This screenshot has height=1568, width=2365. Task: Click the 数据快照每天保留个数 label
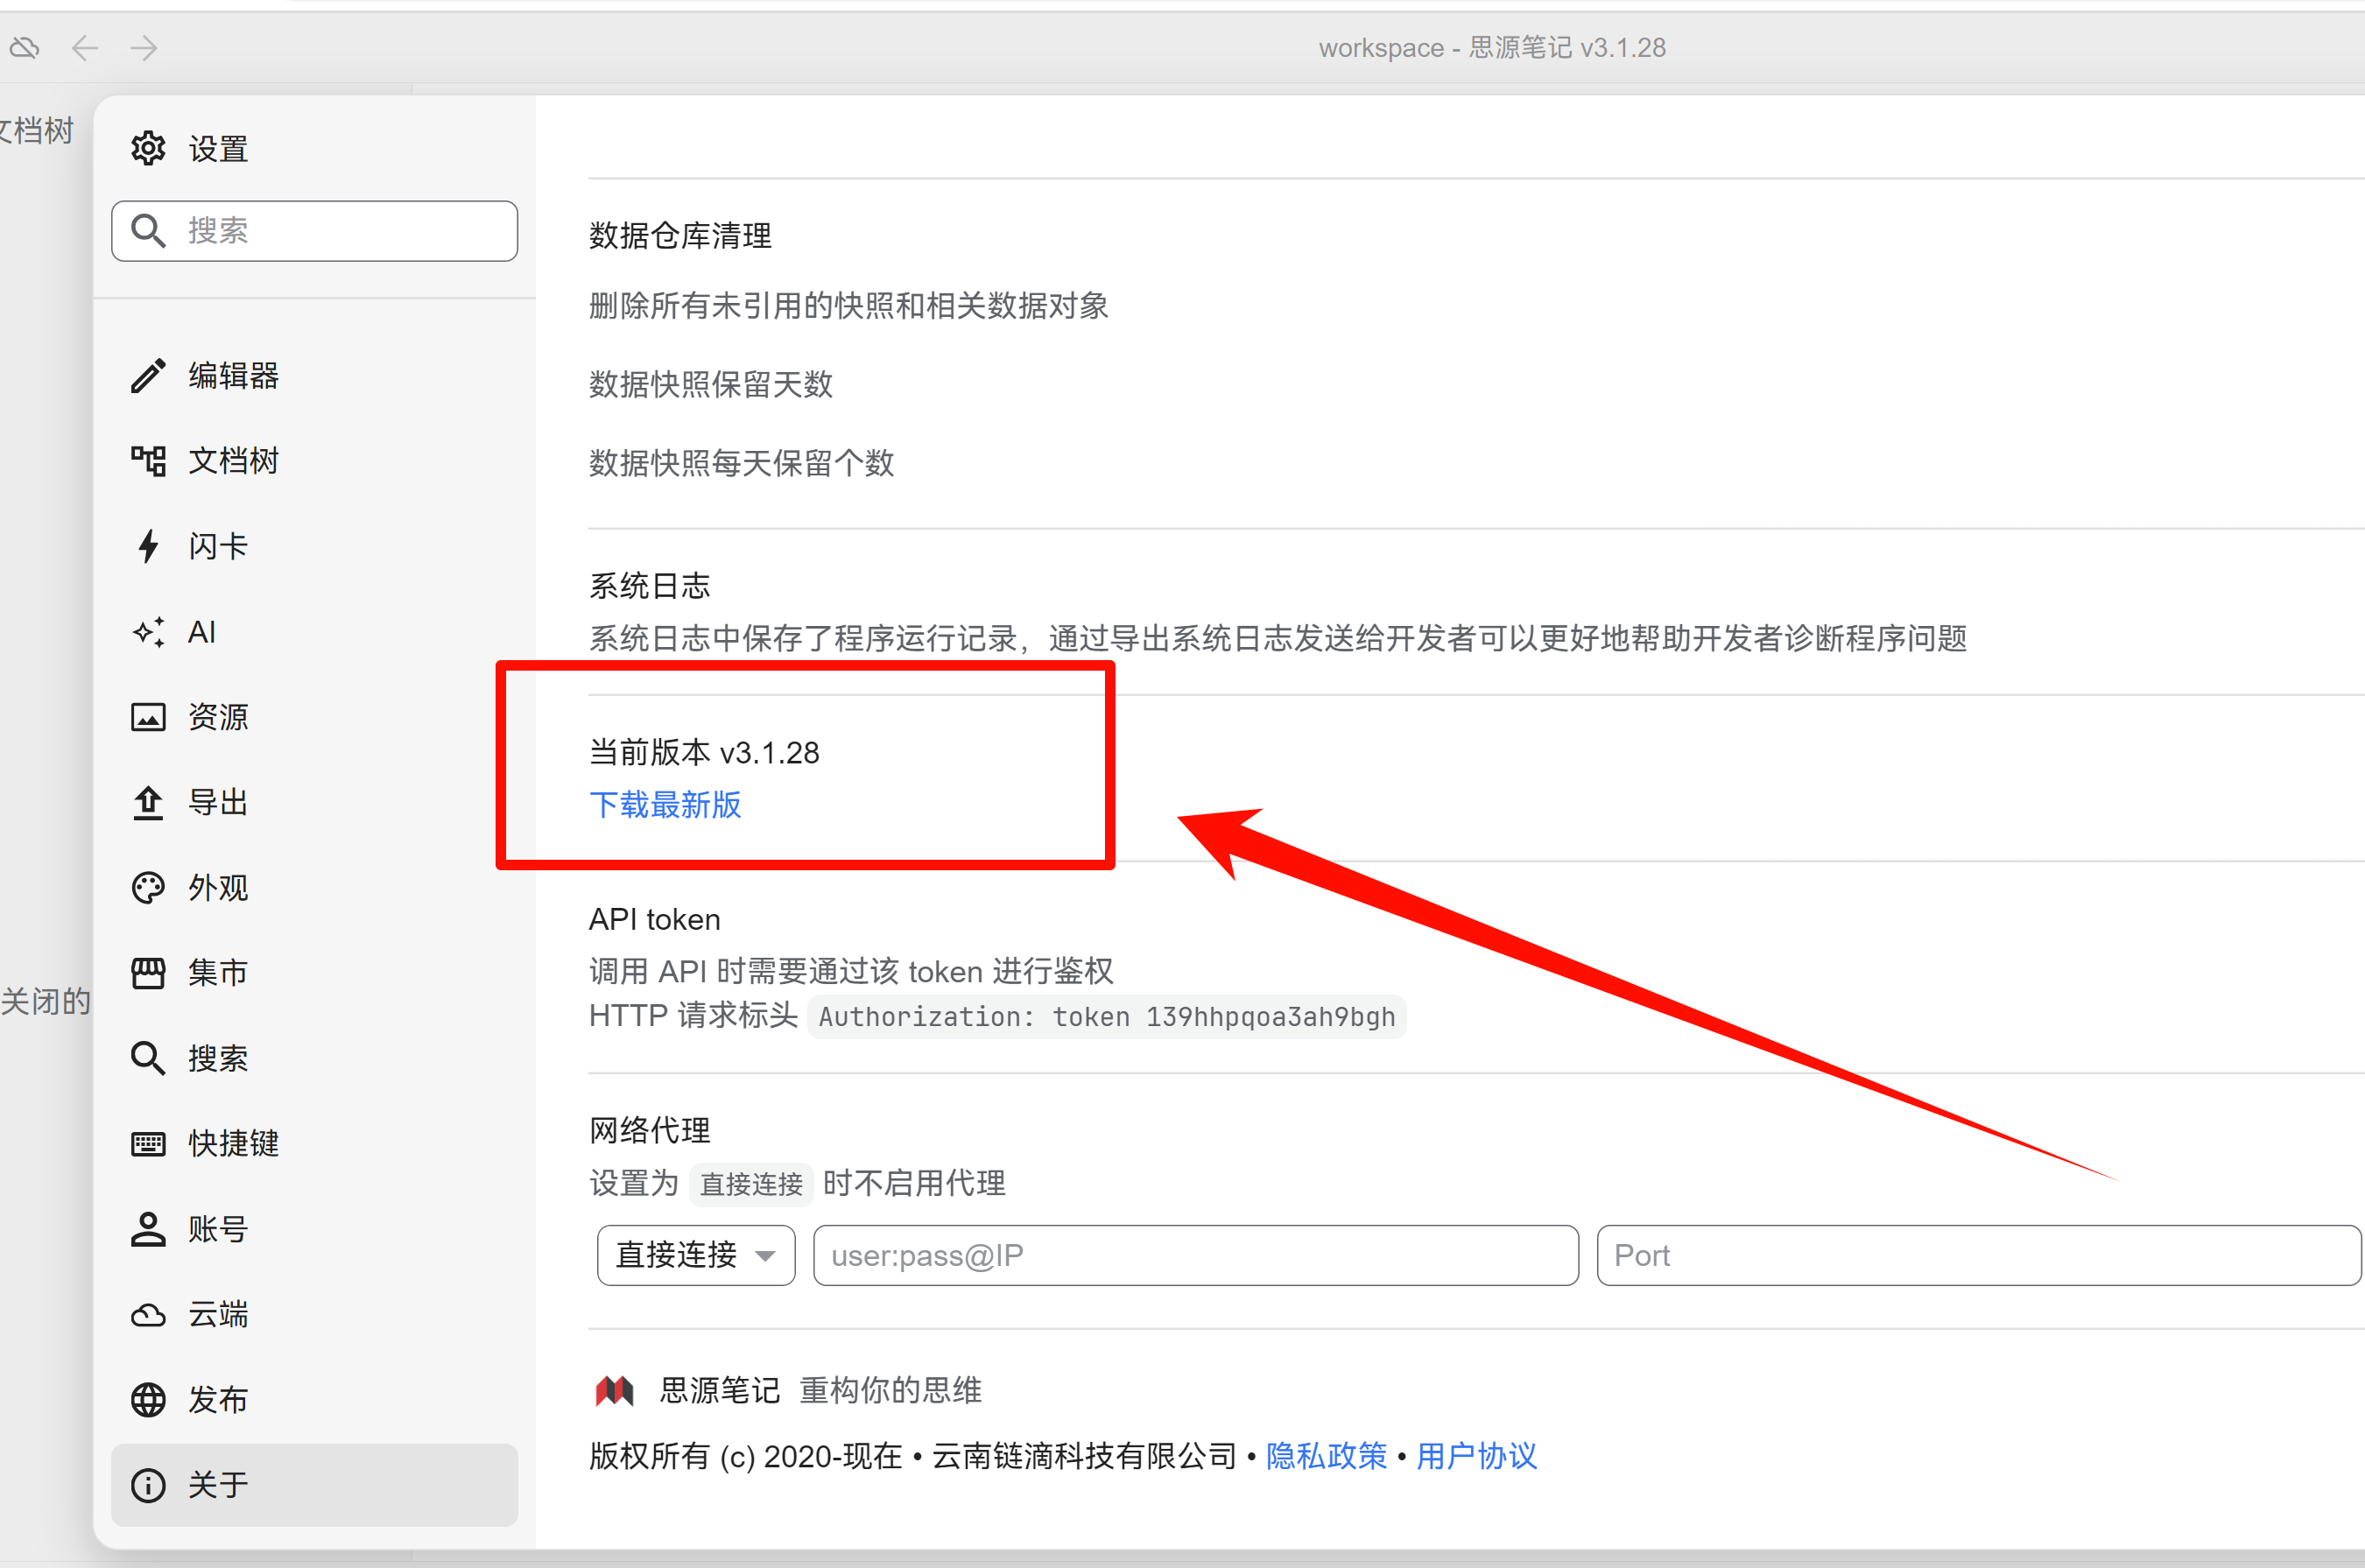tap(741, 463)
